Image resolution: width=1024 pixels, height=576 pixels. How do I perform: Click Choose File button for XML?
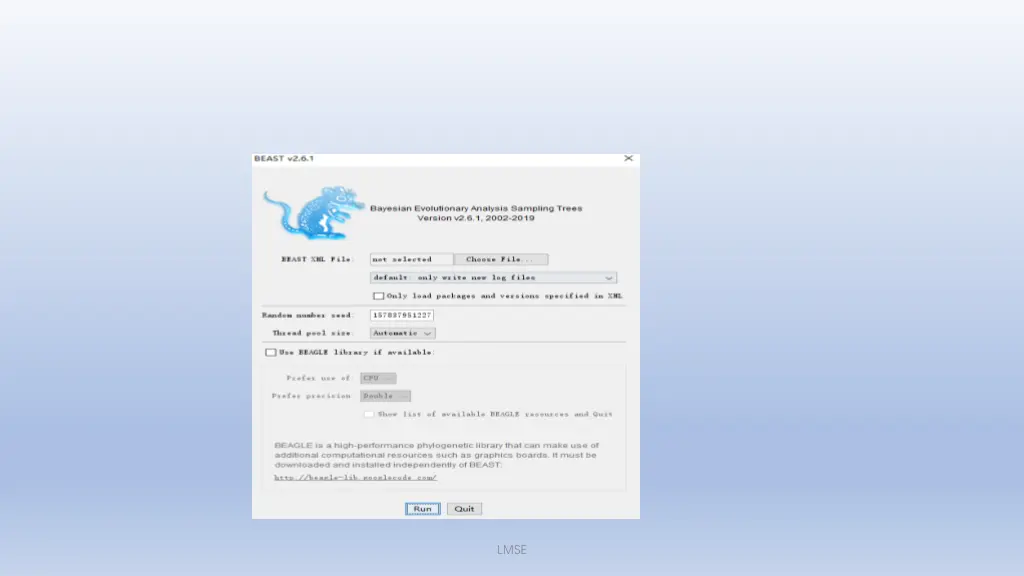point(500,259)
